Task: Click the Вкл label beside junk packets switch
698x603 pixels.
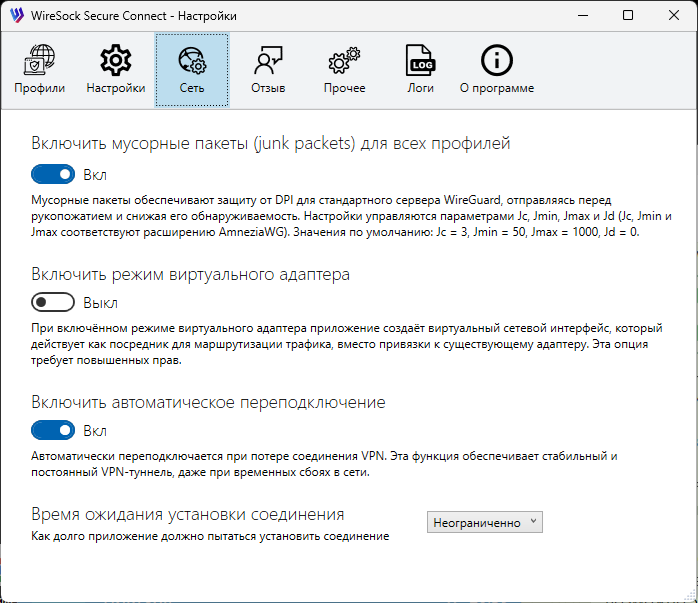Action: [x=95, y=175]
